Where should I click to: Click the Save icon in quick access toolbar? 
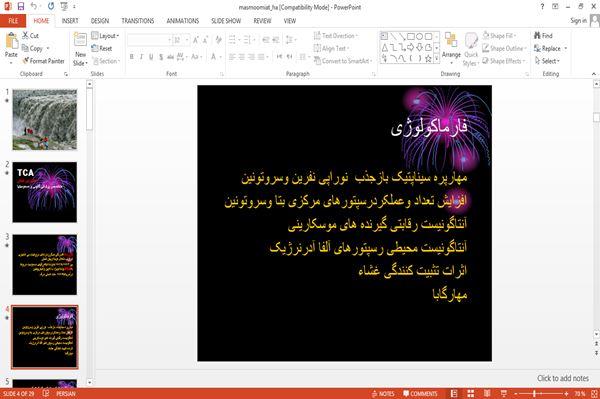(x=21, y=6)
